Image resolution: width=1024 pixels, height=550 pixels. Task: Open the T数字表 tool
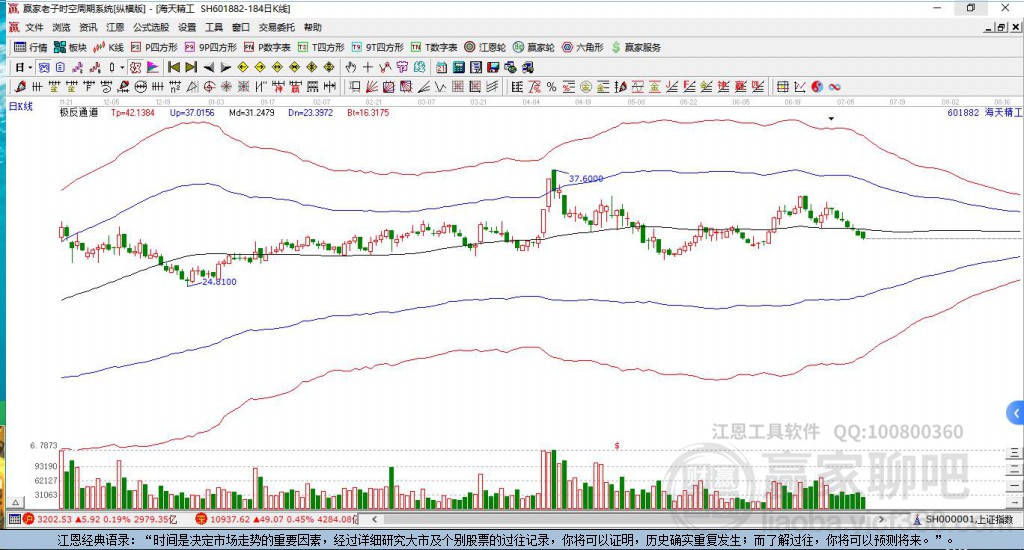[434, 47]
